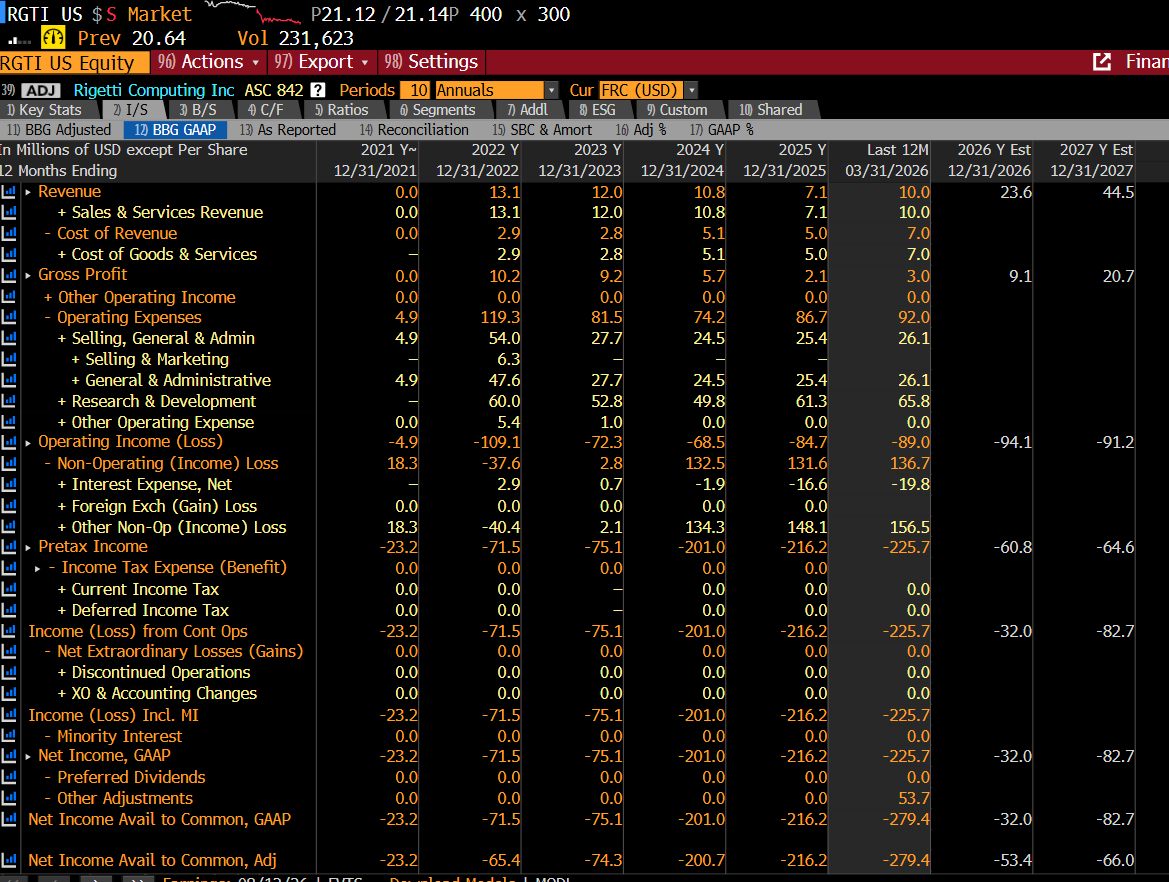This screenshot has height=882, width=1169.
Task: Expand the Revenue row triangle
Action: 28,192
